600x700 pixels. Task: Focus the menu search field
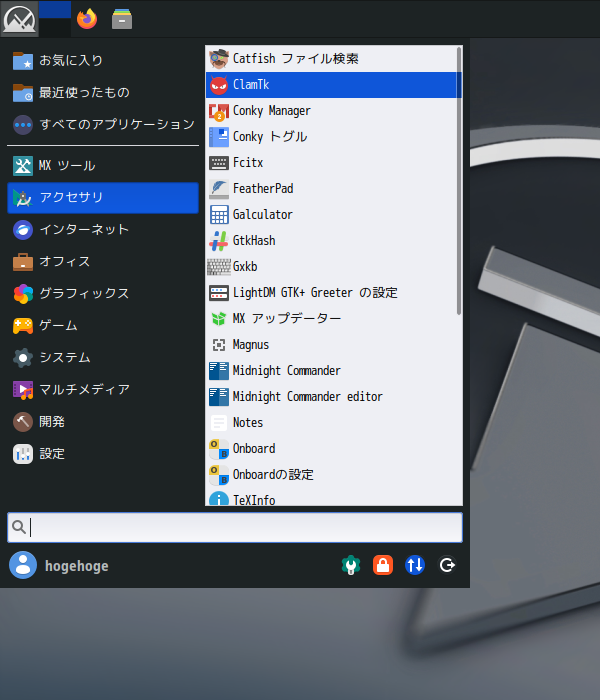[x=235, y=527]
